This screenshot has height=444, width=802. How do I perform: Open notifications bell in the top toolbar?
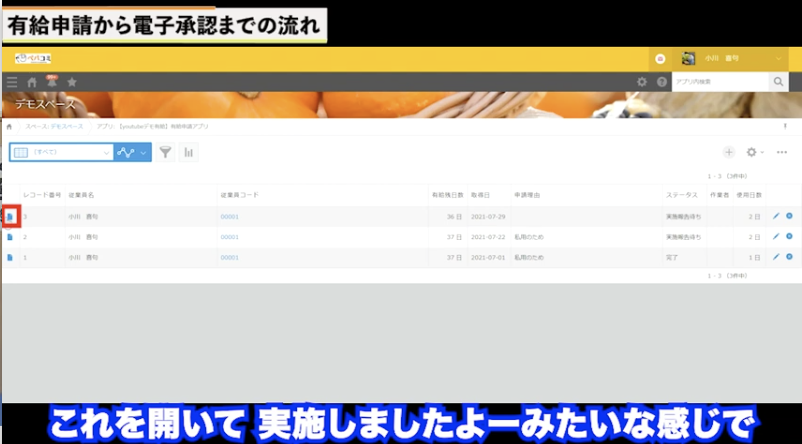[x=50, y=82]
